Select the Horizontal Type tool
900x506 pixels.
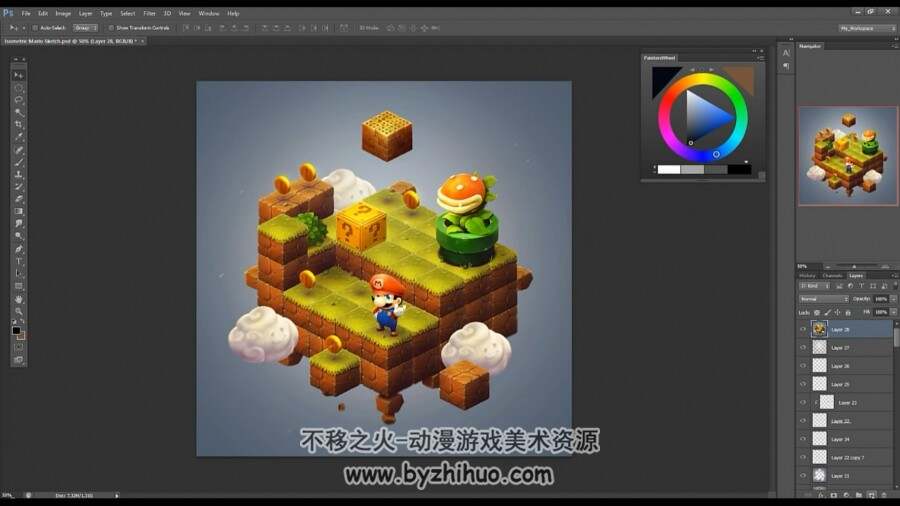click(x=18, y=262)
